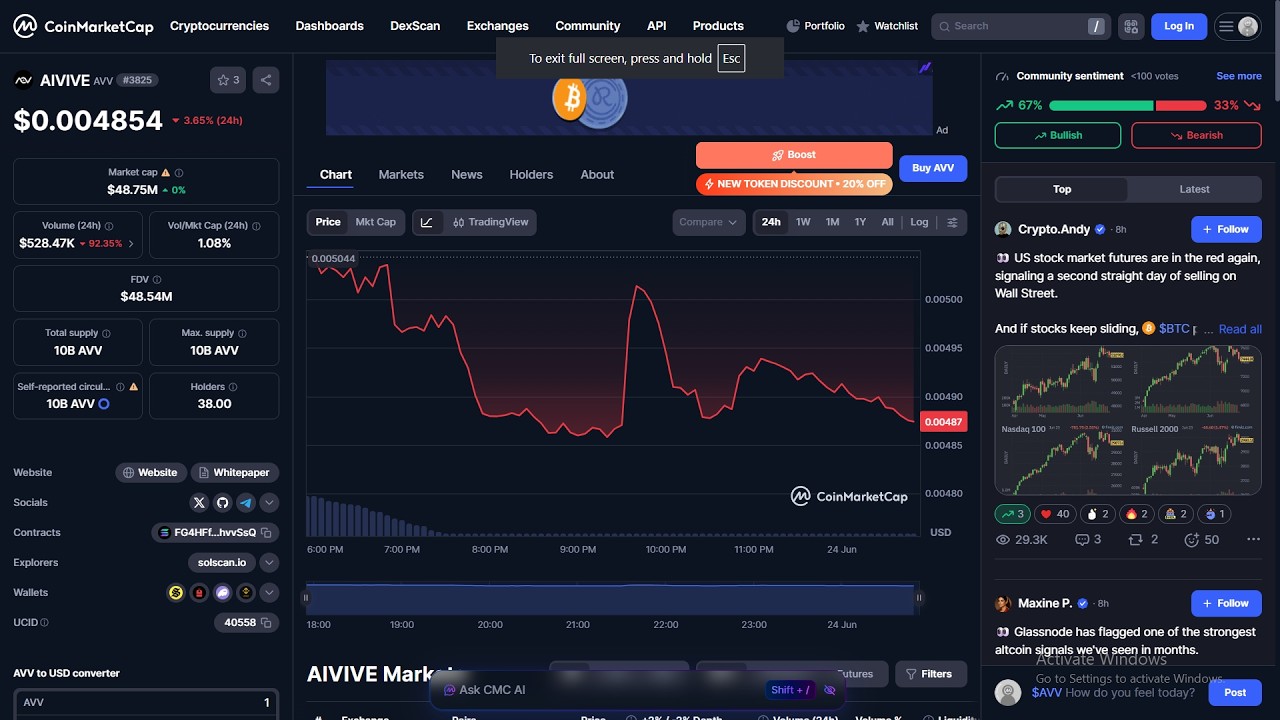This screenshot has height=720, width=1280.
Task: Switch chart to Mkt Cap view
Action: pos(376,222)
